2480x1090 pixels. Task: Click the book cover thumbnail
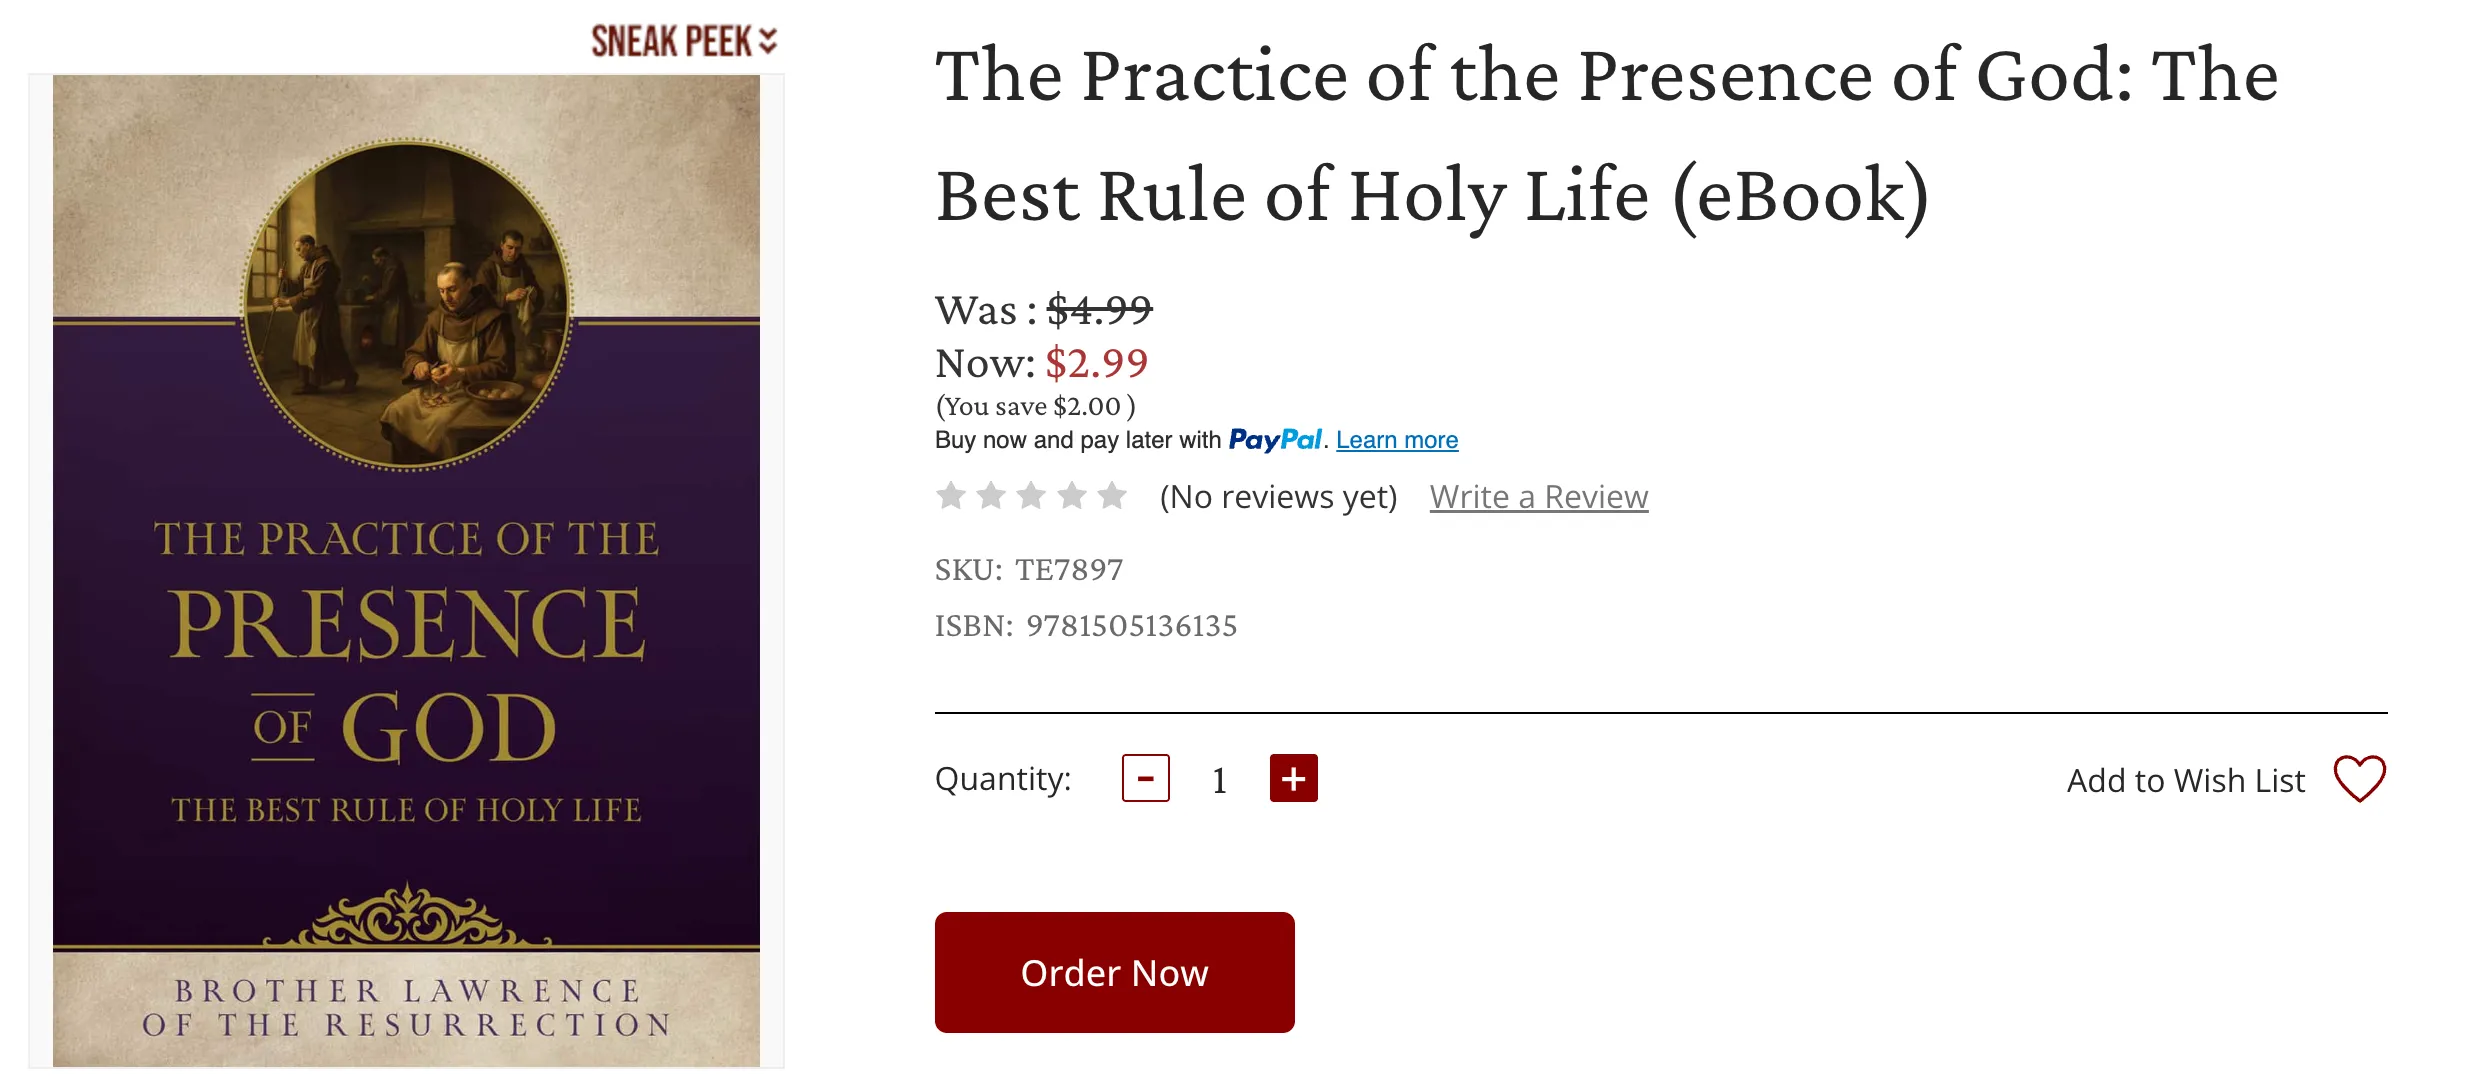406,570
